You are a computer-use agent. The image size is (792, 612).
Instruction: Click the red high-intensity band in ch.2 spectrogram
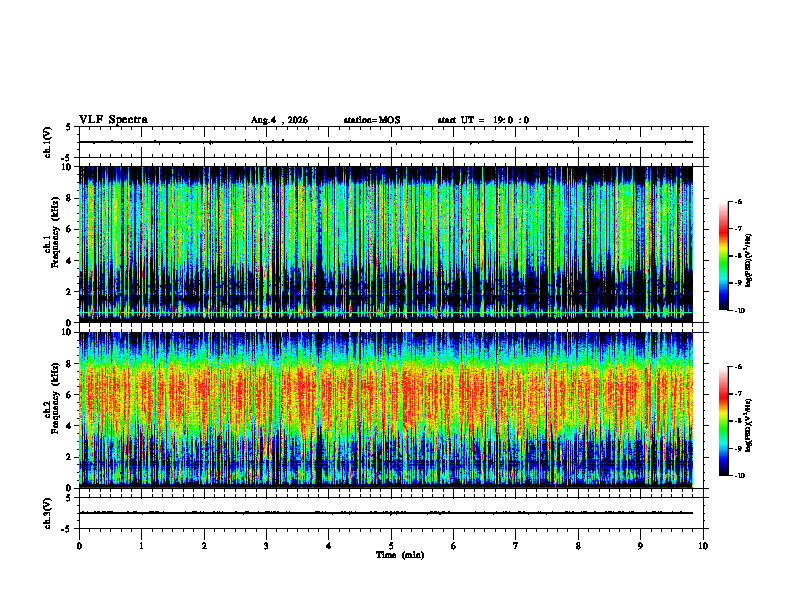pyautogui.click(x=386, y=391)
